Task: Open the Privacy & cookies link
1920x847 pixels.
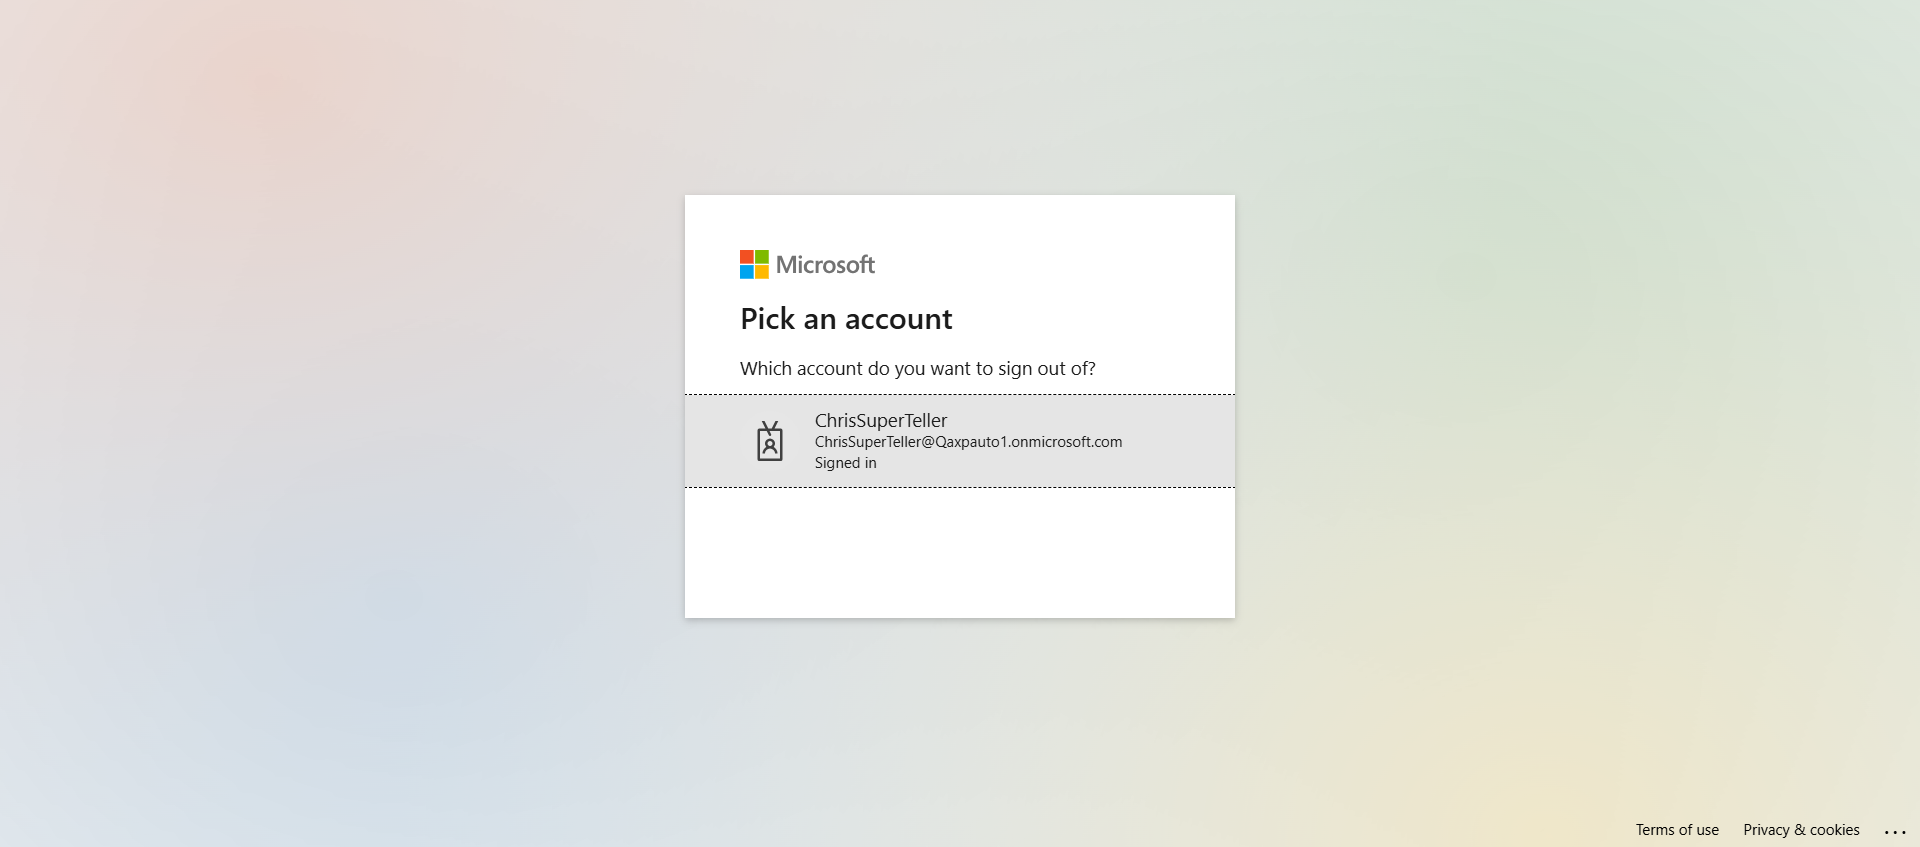Action: click(x=1801, y=830)
